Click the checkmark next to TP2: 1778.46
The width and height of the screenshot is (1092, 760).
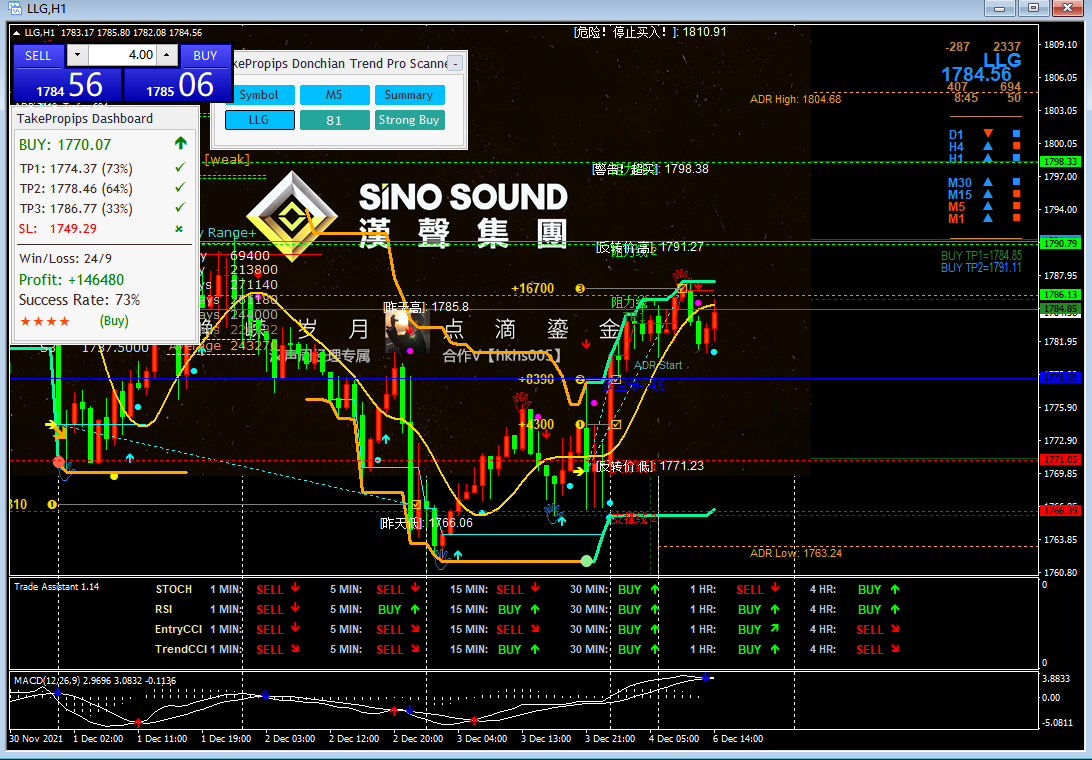point(180,187)
